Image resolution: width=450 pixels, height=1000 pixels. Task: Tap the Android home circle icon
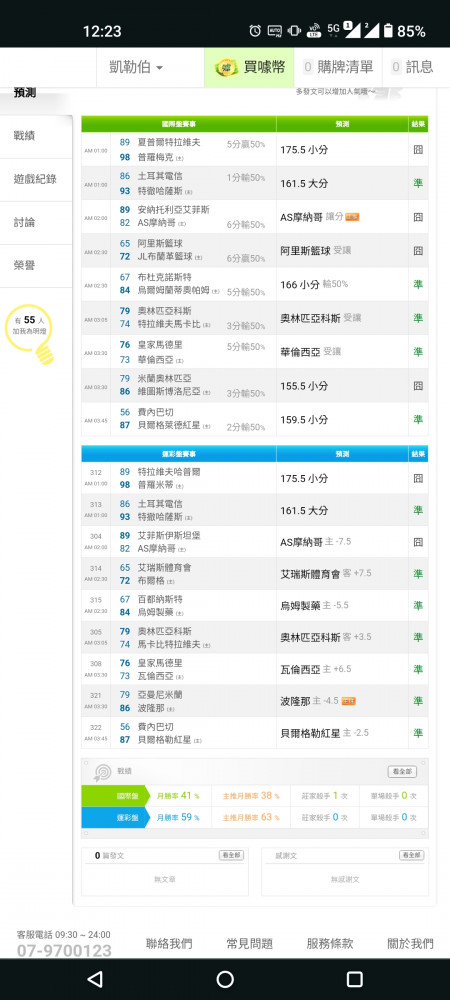pos(225,979)
